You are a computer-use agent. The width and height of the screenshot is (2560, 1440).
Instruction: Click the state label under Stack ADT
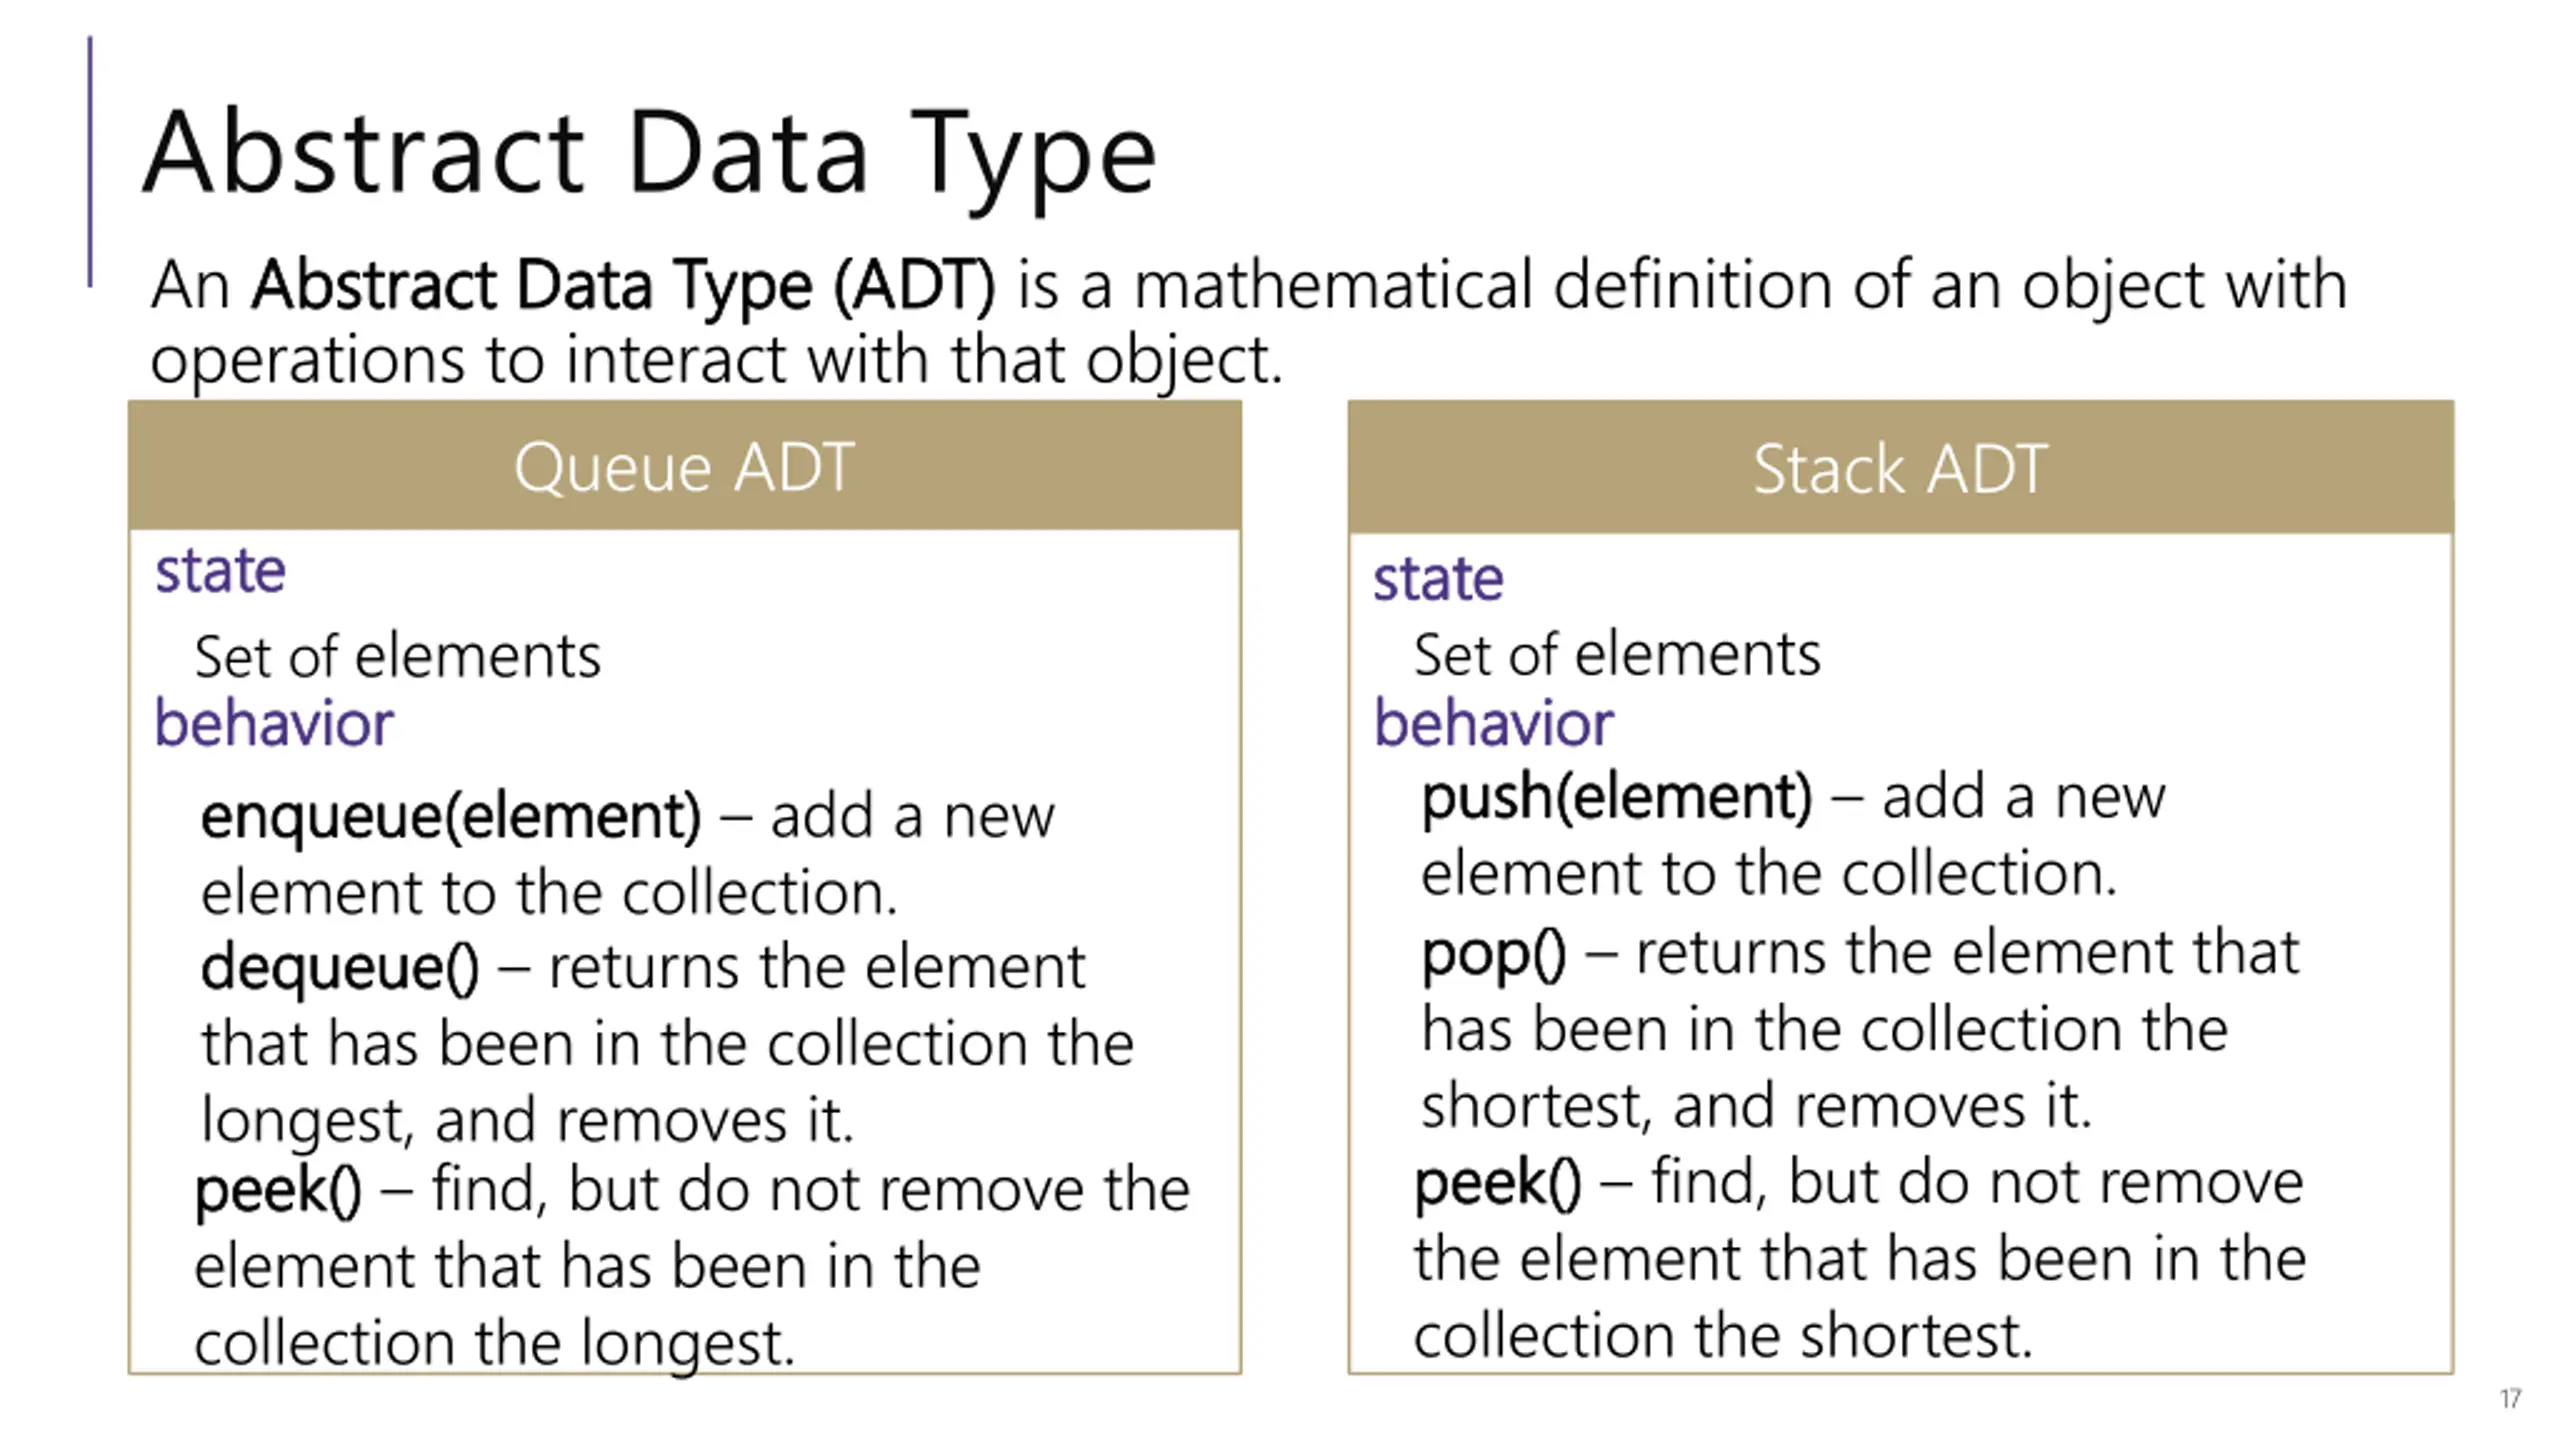click(1438, 578)
